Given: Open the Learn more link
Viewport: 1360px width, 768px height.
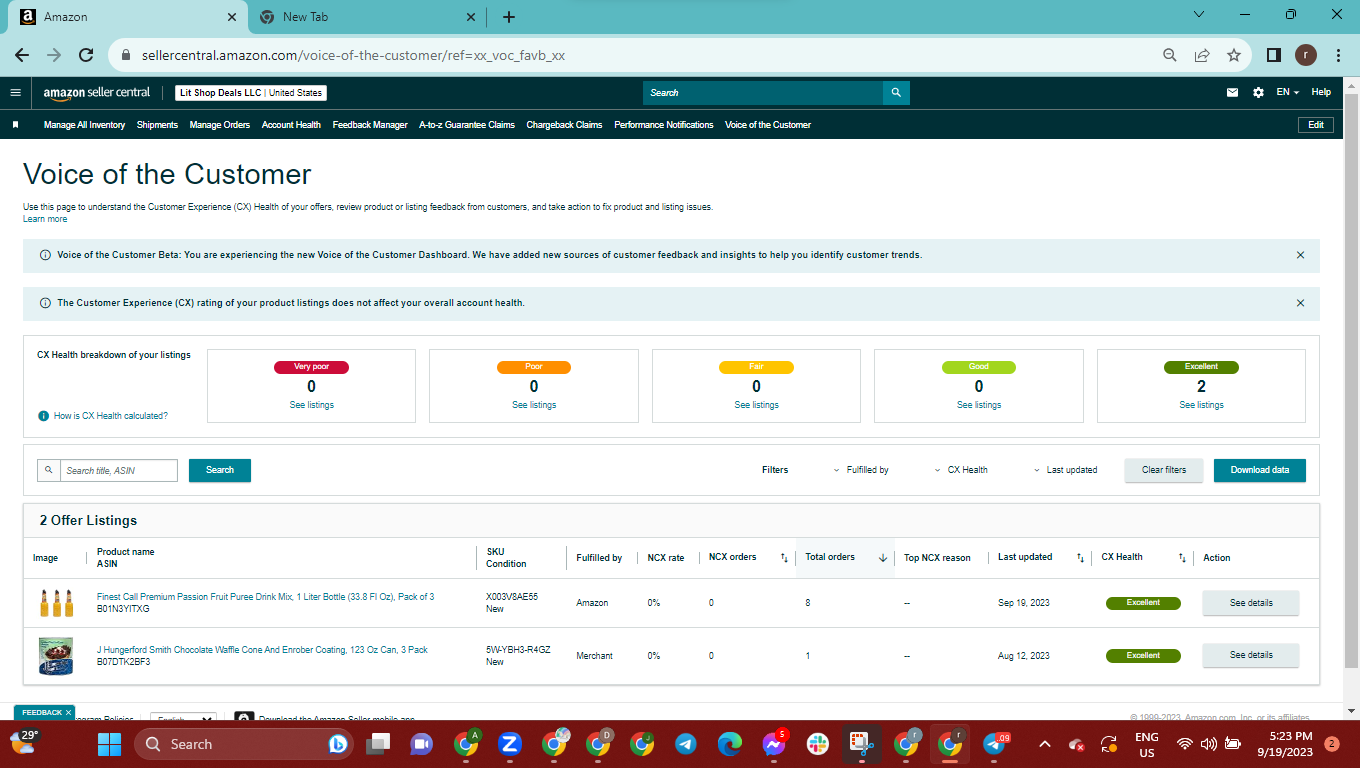Looking at the screenshot, I should (45, 219).
